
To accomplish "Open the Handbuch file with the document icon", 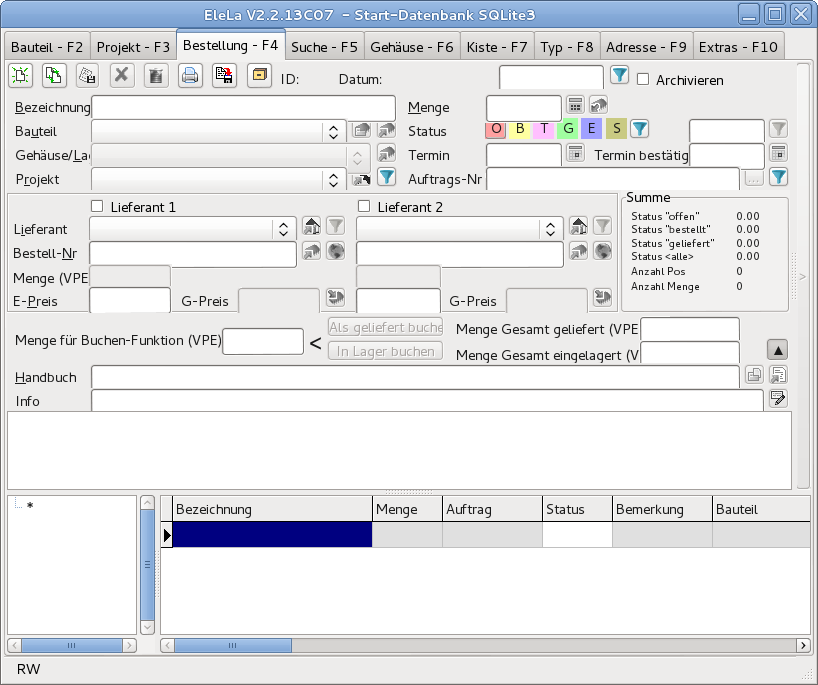I will click(x=778, y=375).
